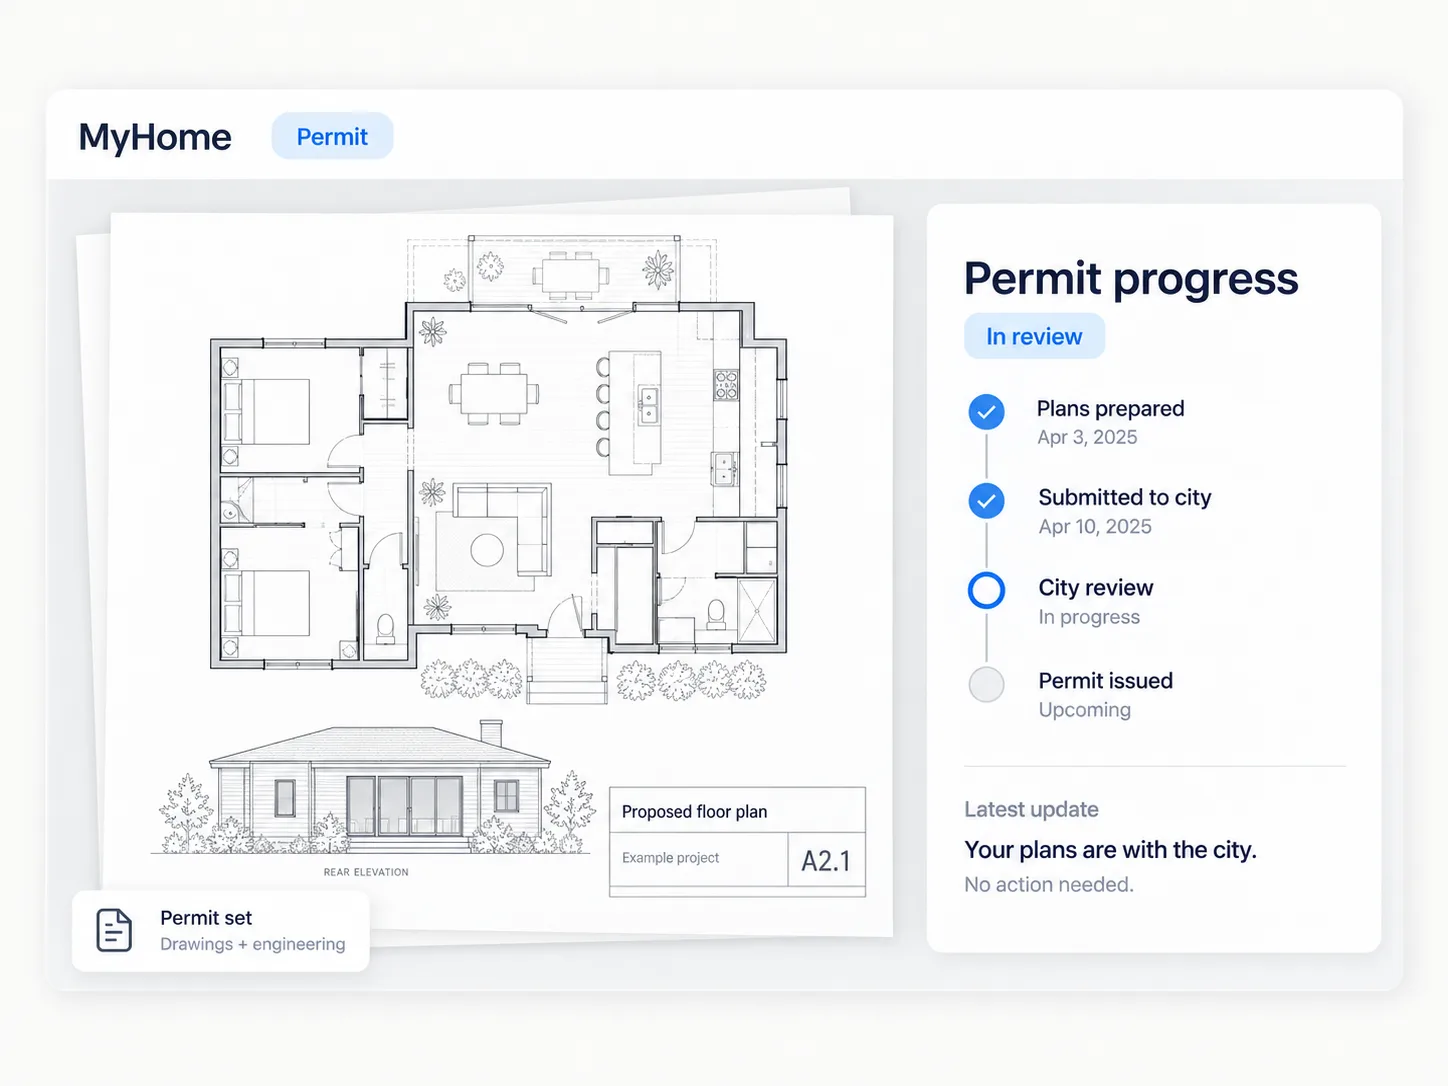Click the Permit issued step label
The height and width of the screenshot is (1086, 1448).
[x=1105, y=681]
